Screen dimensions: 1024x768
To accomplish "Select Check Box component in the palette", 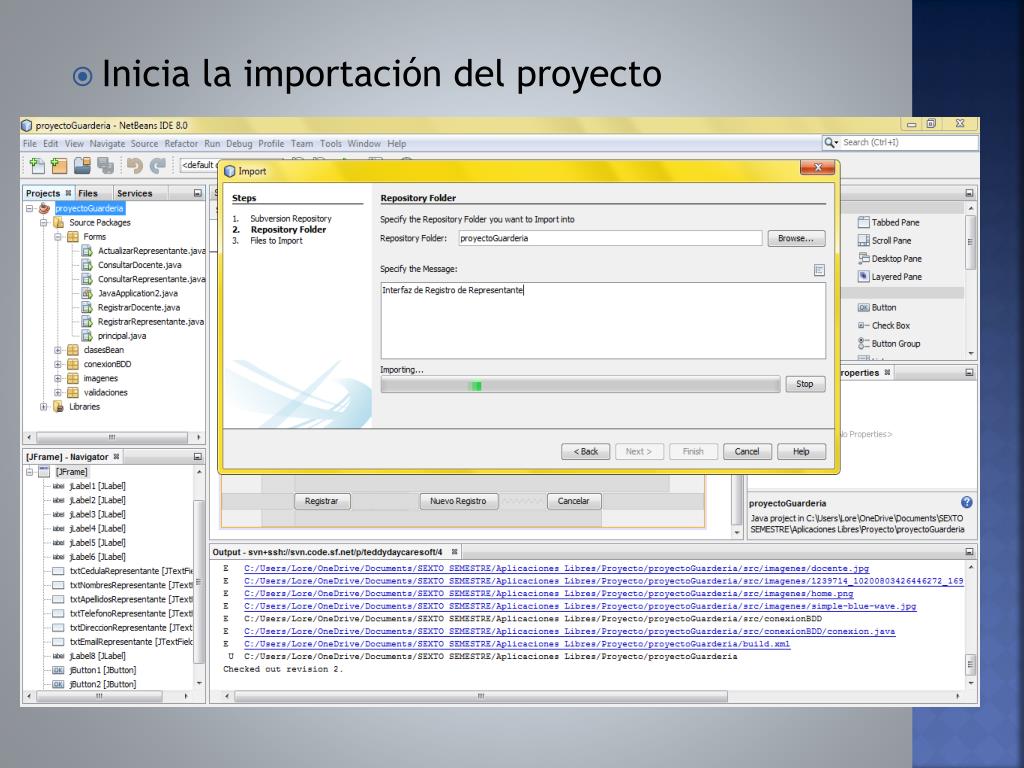I will click(x=884, y=325).
